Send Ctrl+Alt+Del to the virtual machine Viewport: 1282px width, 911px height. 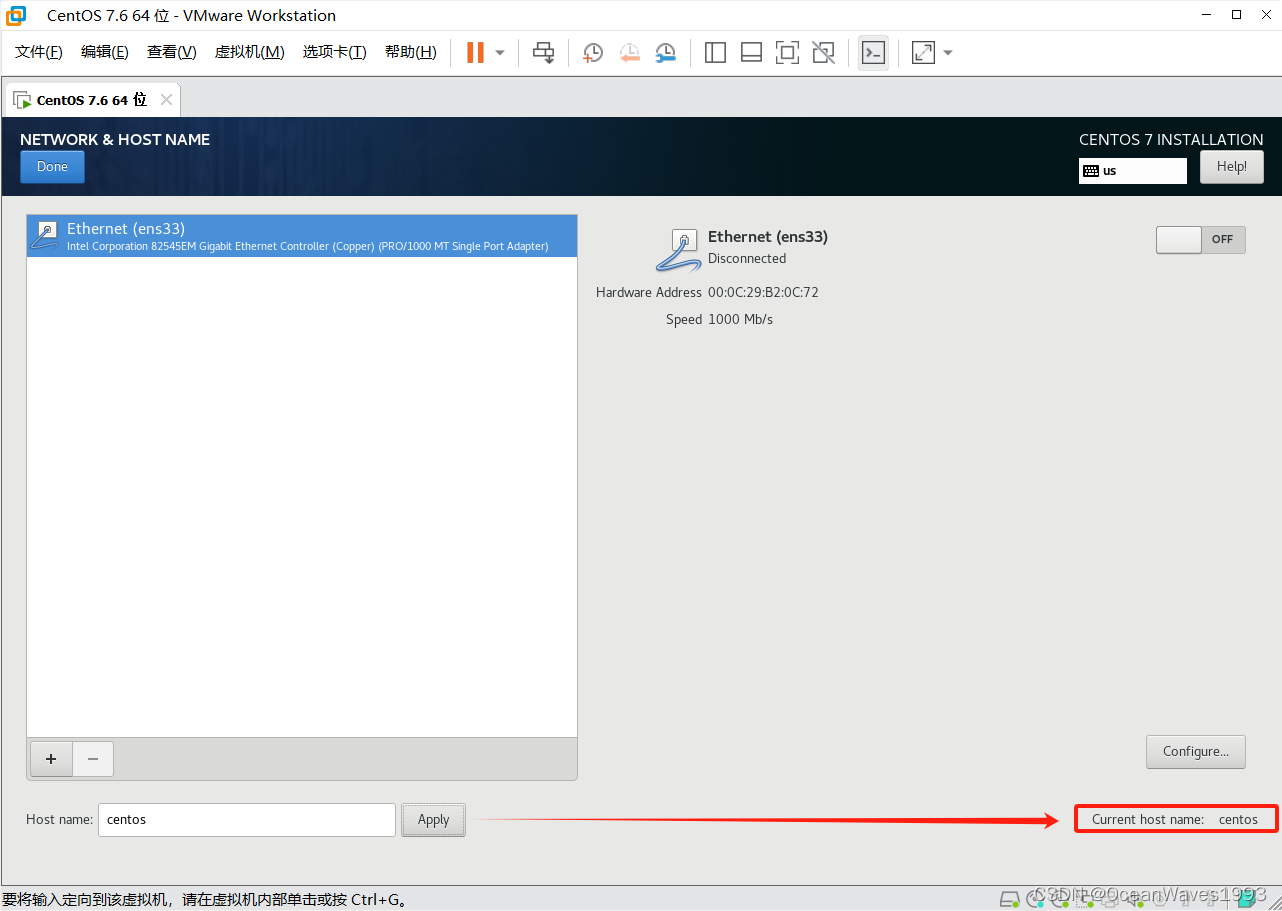pos(543,53)
